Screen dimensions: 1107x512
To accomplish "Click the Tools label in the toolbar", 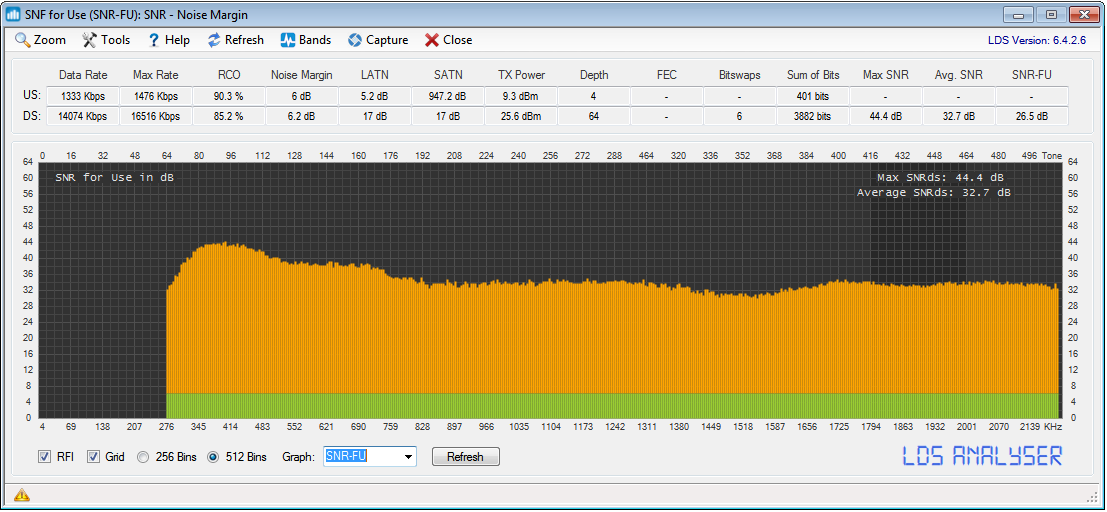I will [x=115, y=40].
